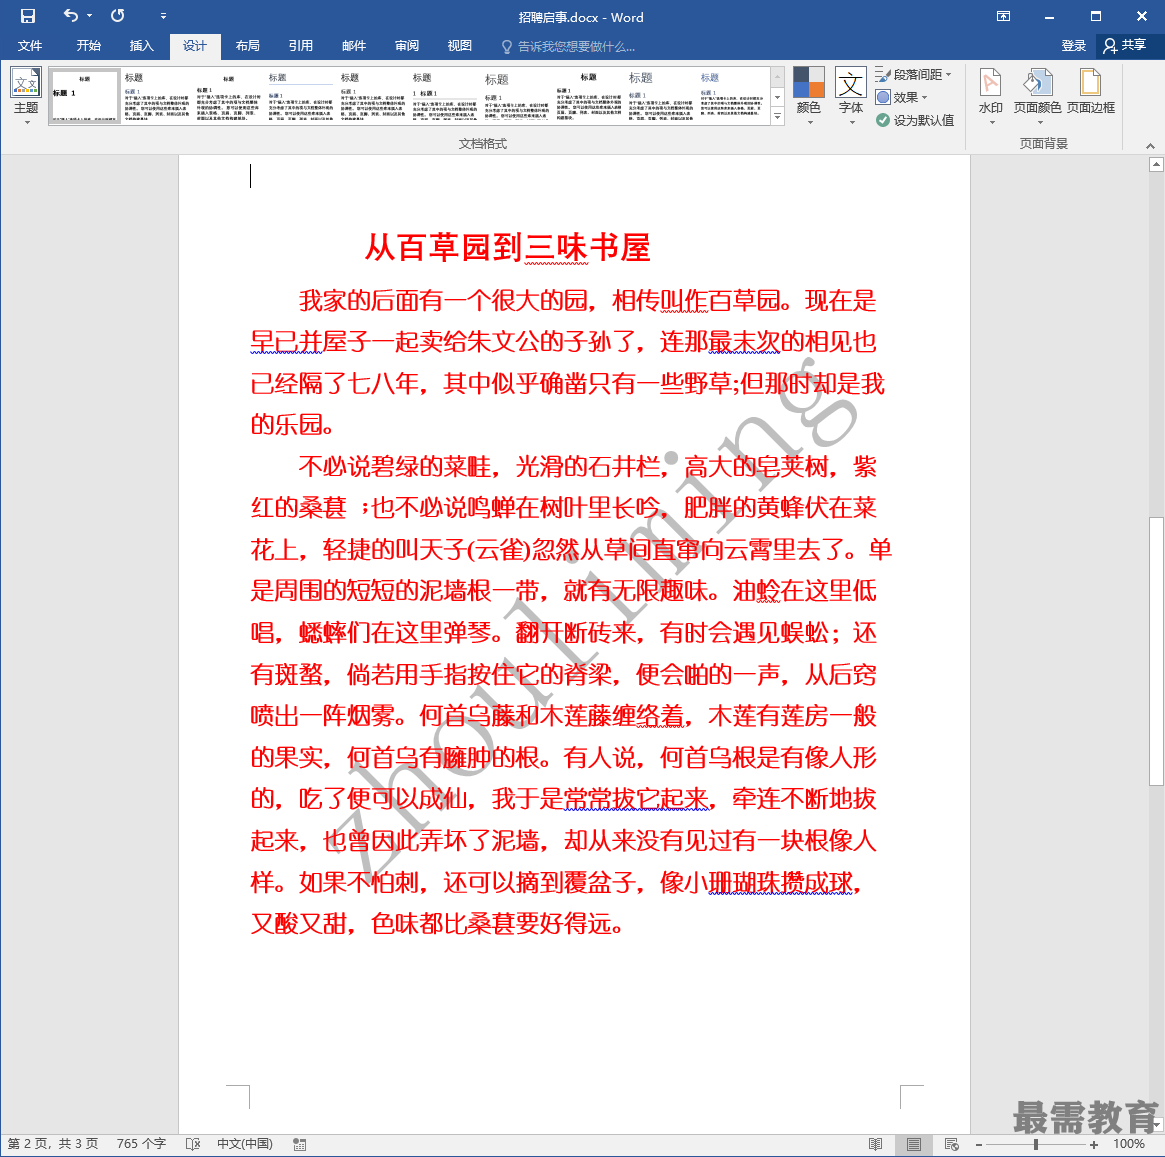The height and width of the screenshot is (1157, 1165).
Task: Collapse the ribbon with the chevron
Action: (x=1149, y=146)
